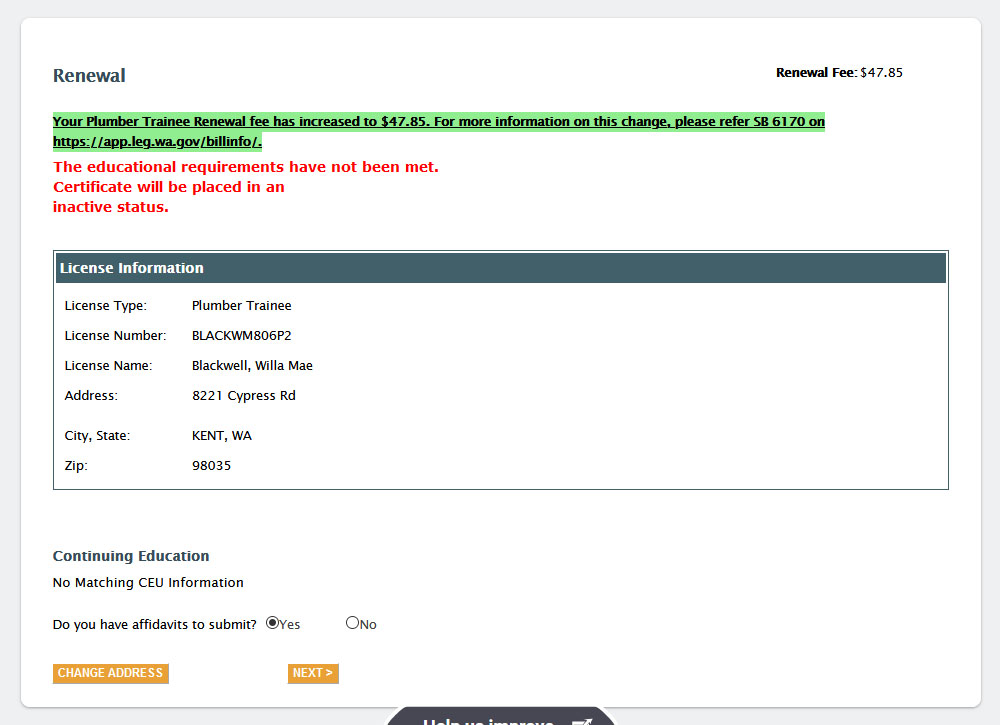Image resolution: width=1000 pixels, height=725 pixels.
Task: Click the address 8221 Cypress Rd
Action: [x=244, y=395]
